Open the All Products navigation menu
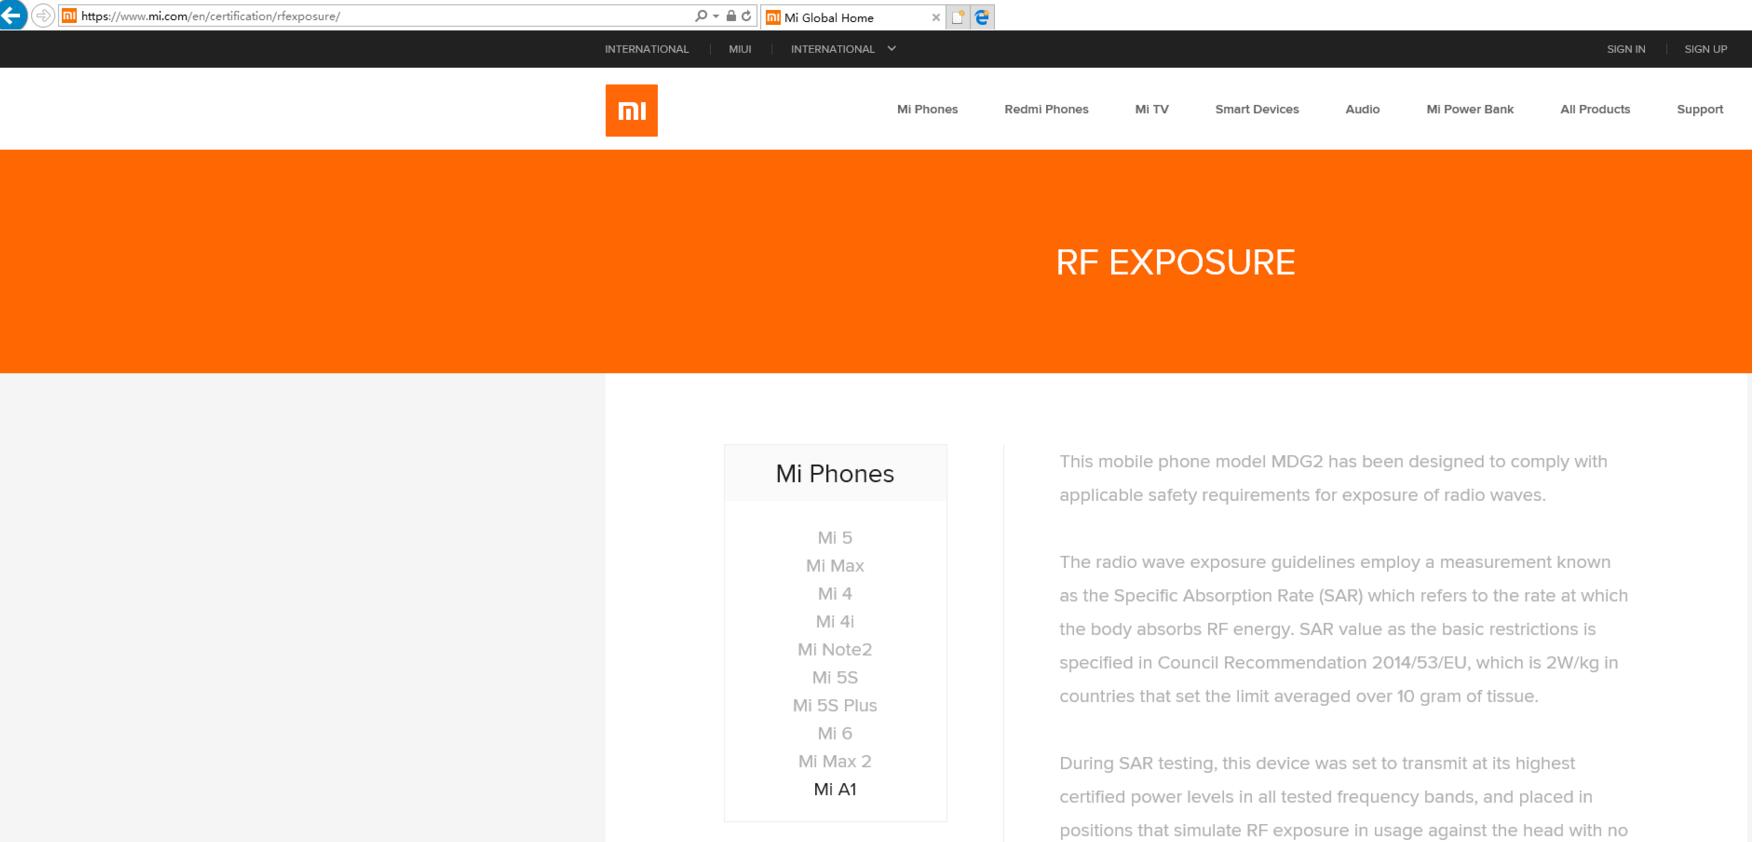1764x842 pixels. click(1595, 109)
